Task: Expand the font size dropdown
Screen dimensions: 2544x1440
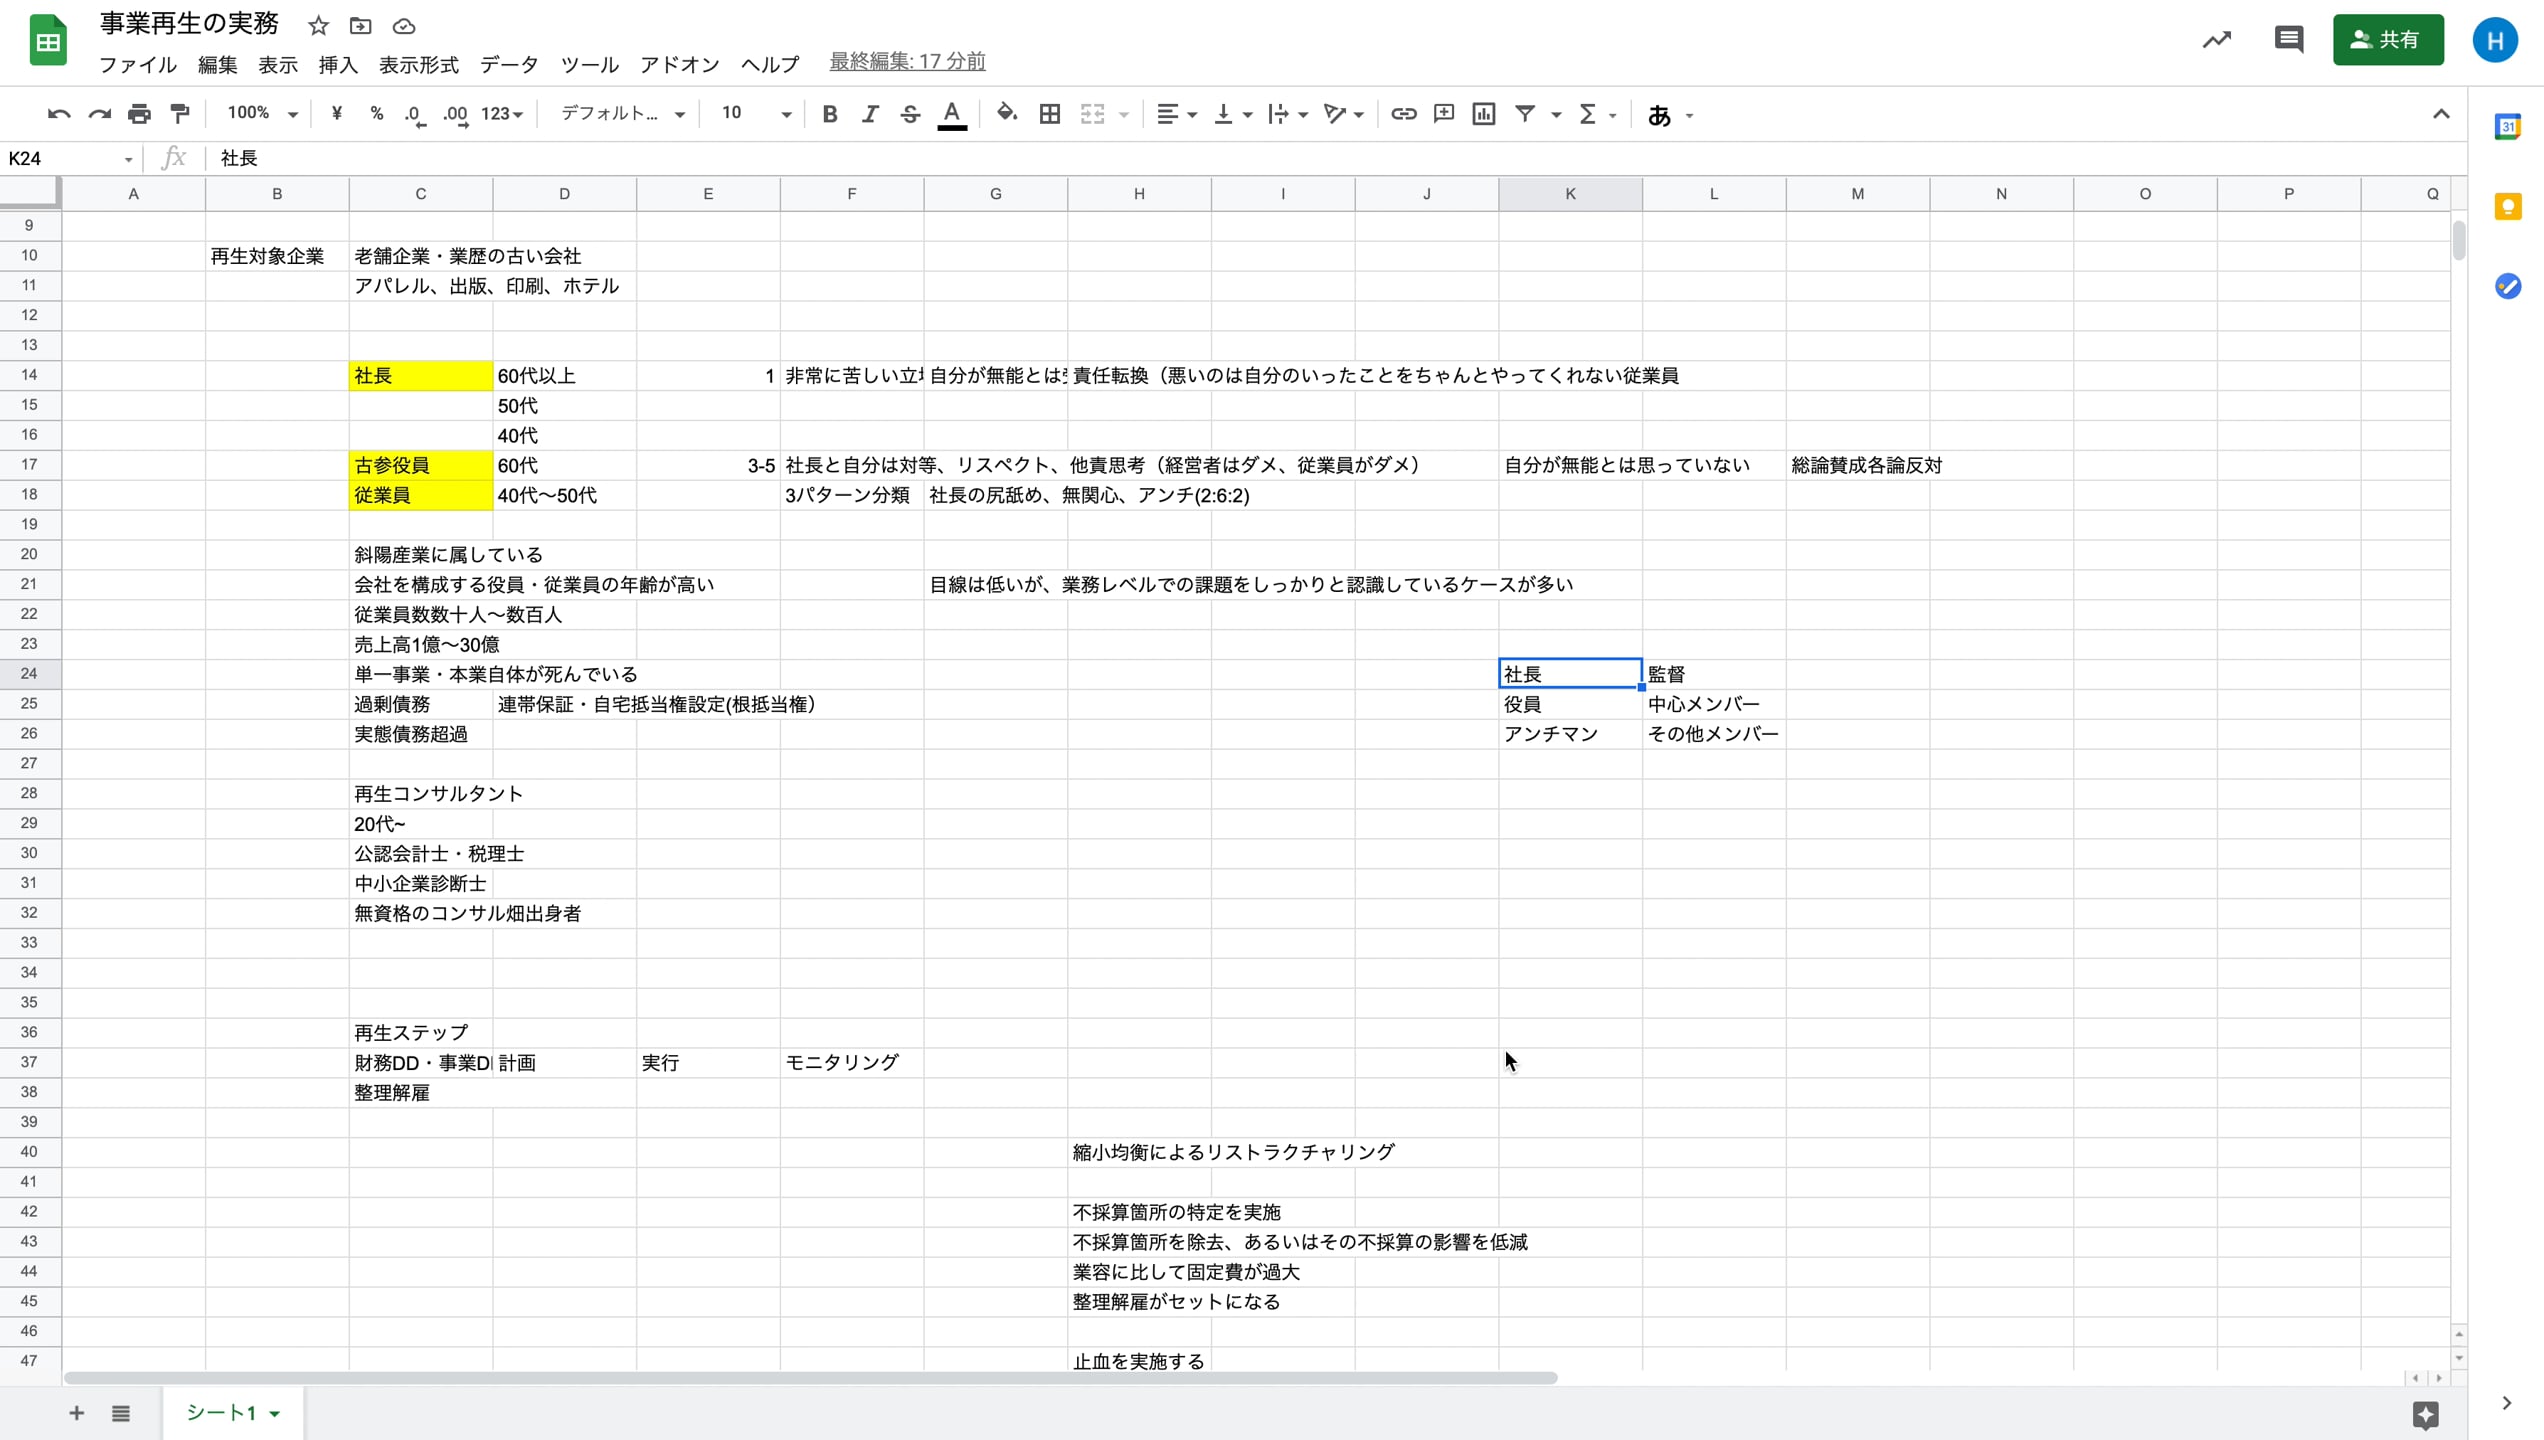Action: coord(786,114)
